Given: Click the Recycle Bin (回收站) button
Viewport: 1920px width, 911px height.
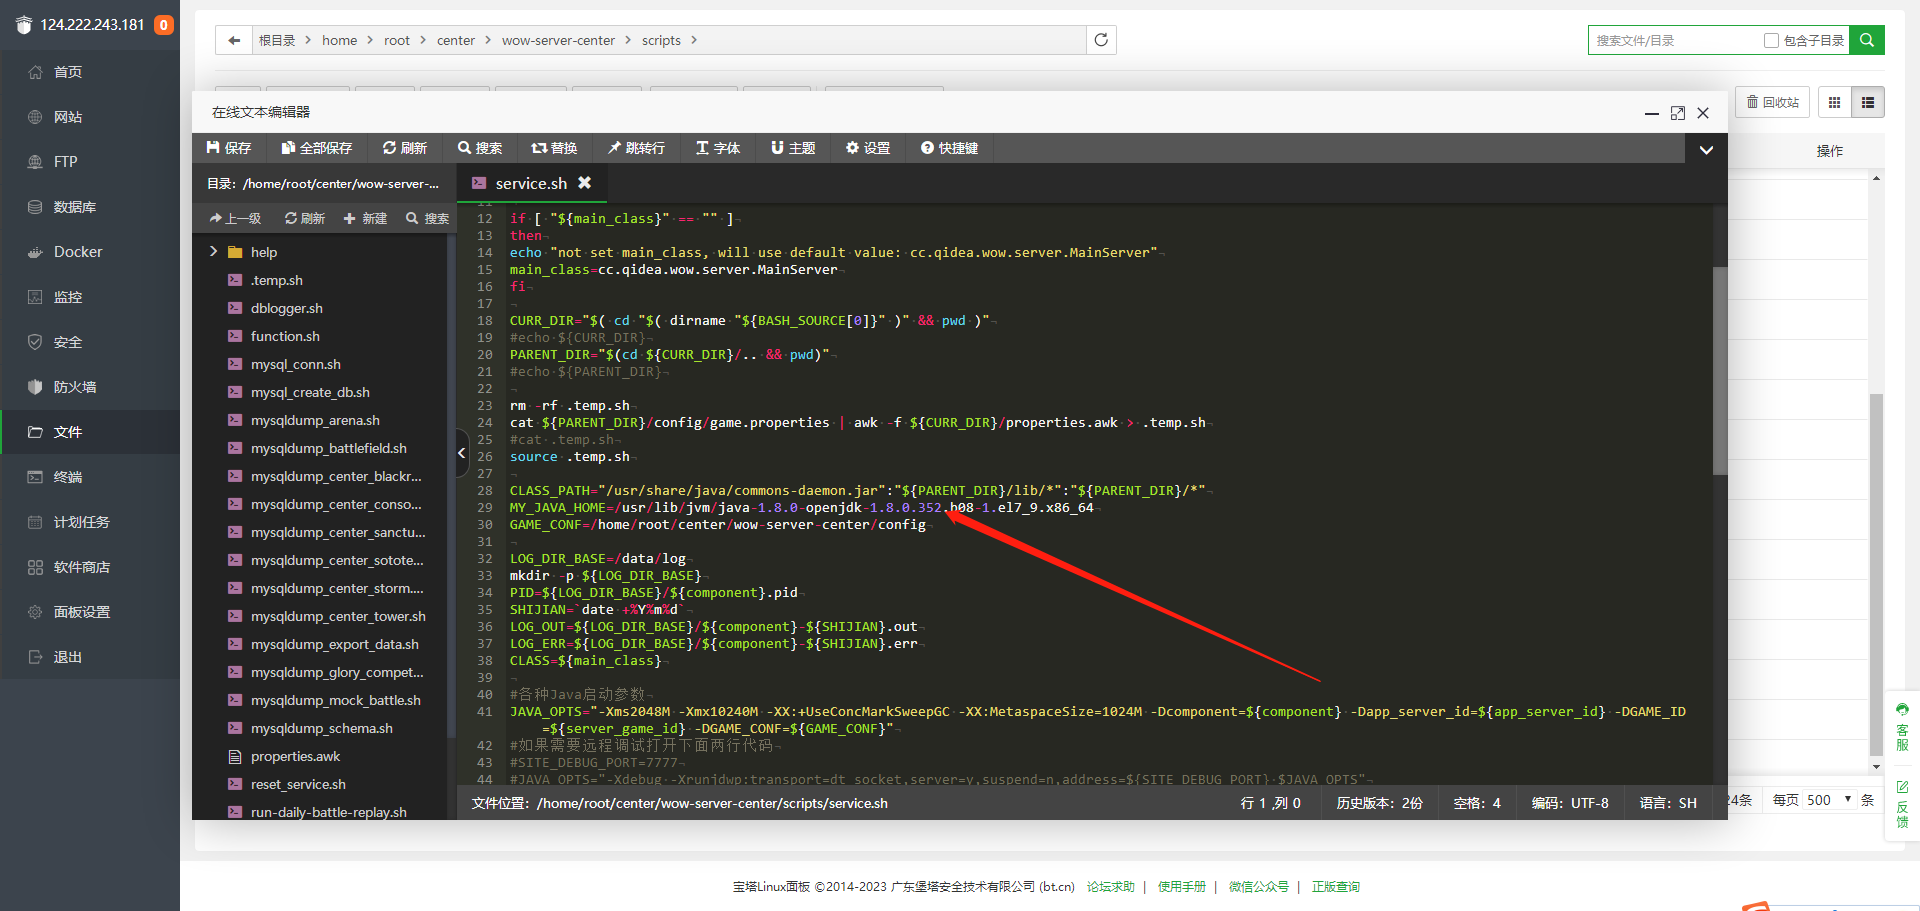Looking at the screenshot, I should 1772,102.
